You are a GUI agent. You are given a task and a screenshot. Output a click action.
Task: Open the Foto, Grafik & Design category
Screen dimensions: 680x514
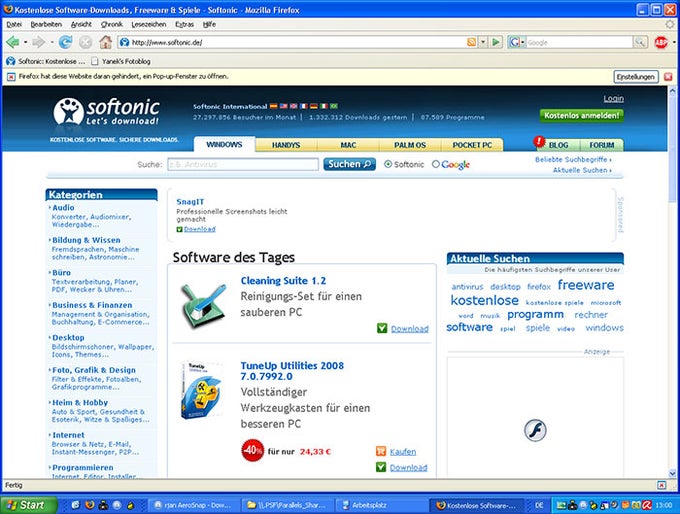94,370
